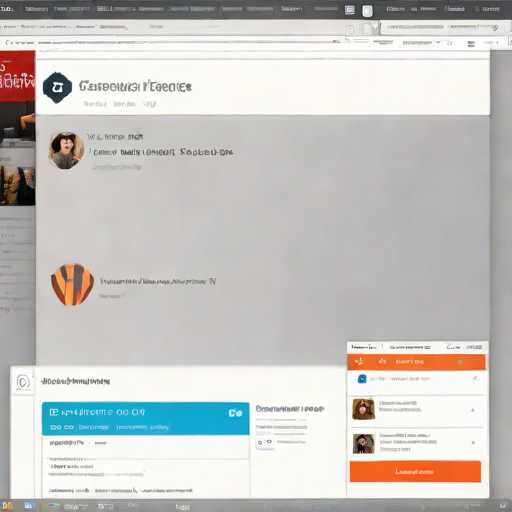Click the large orange button in bottom-right panel
This screenshot has height=512, width=512.
point(415,472)
